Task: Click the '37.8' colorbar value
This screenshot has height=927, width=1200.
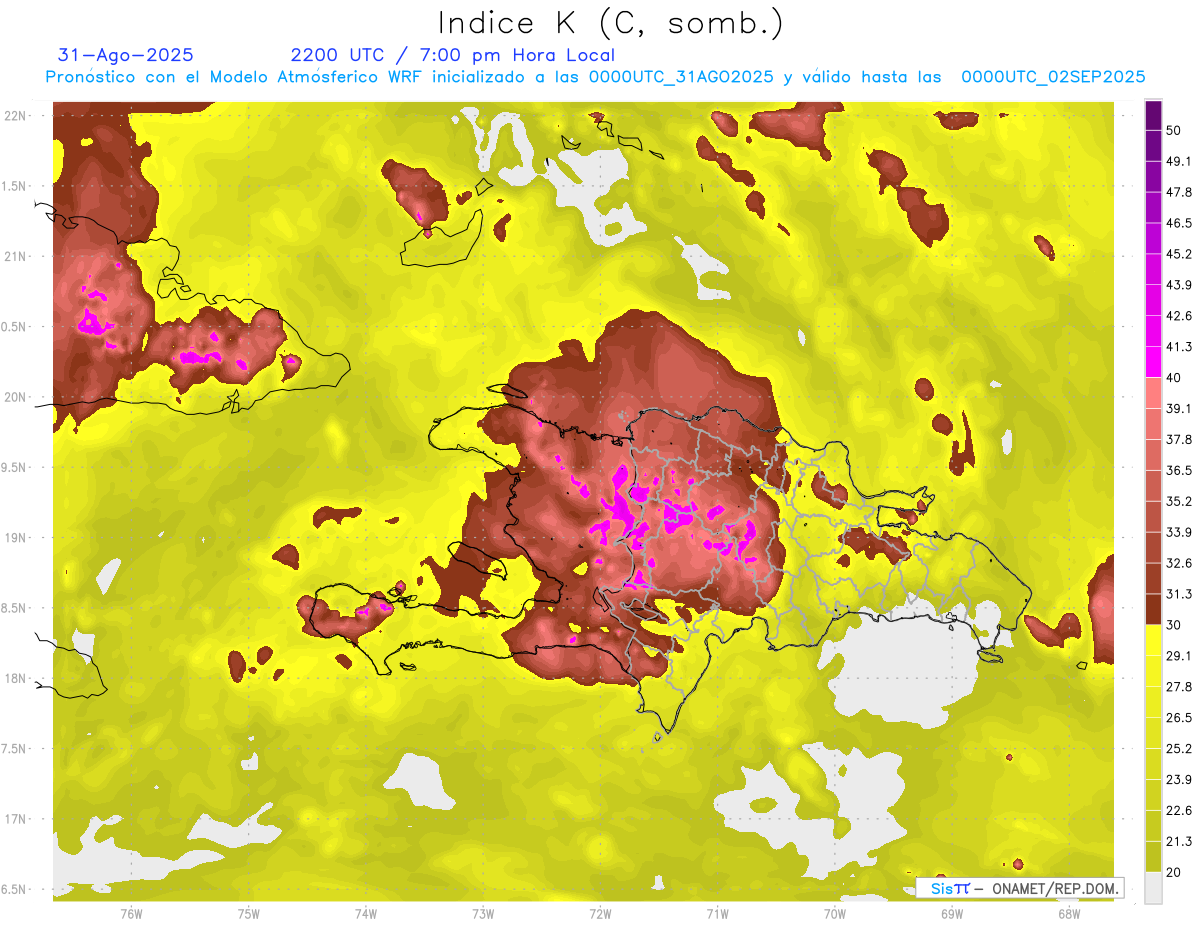Action: point(1178,439)
